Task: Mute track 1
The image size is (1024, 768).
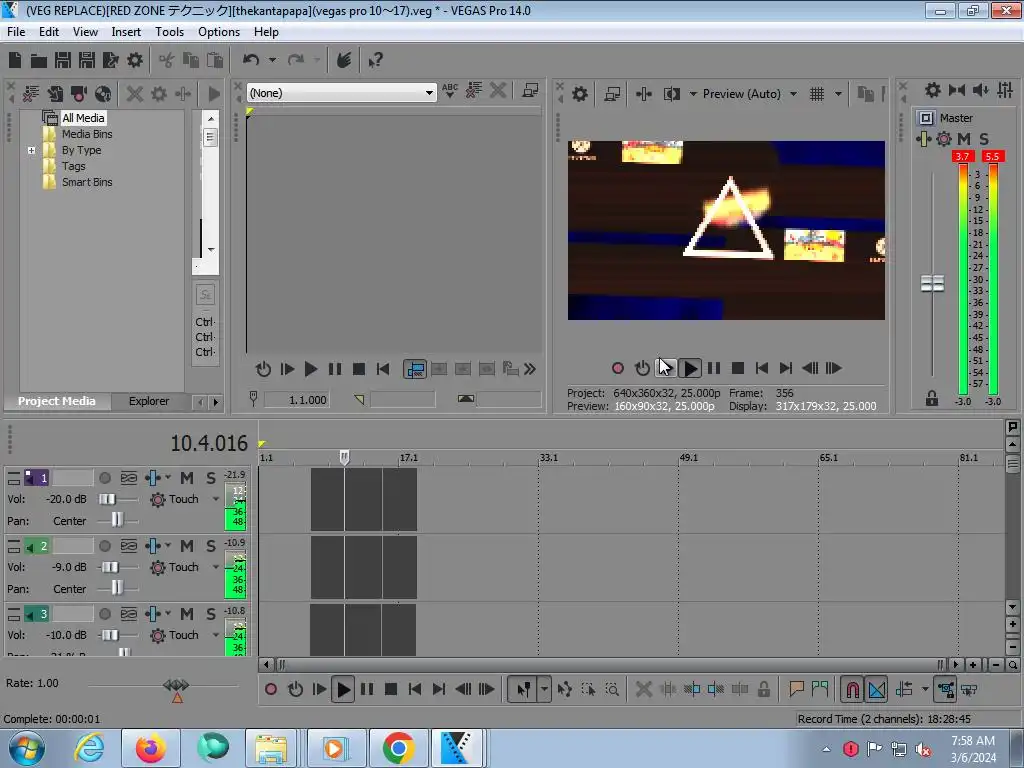Action: (x=187, y=478)
